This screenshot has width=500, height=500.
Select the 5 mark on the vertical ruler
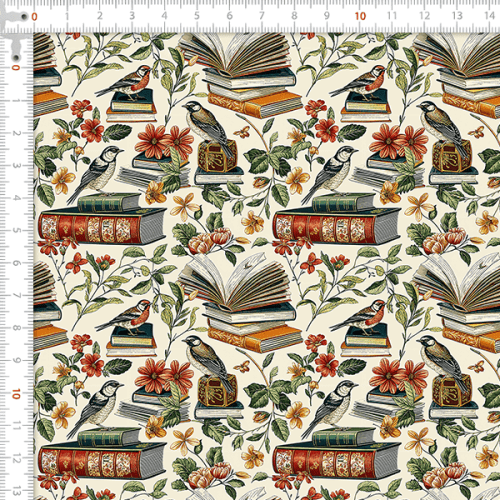pyautogui.click(x=16, y=230)
